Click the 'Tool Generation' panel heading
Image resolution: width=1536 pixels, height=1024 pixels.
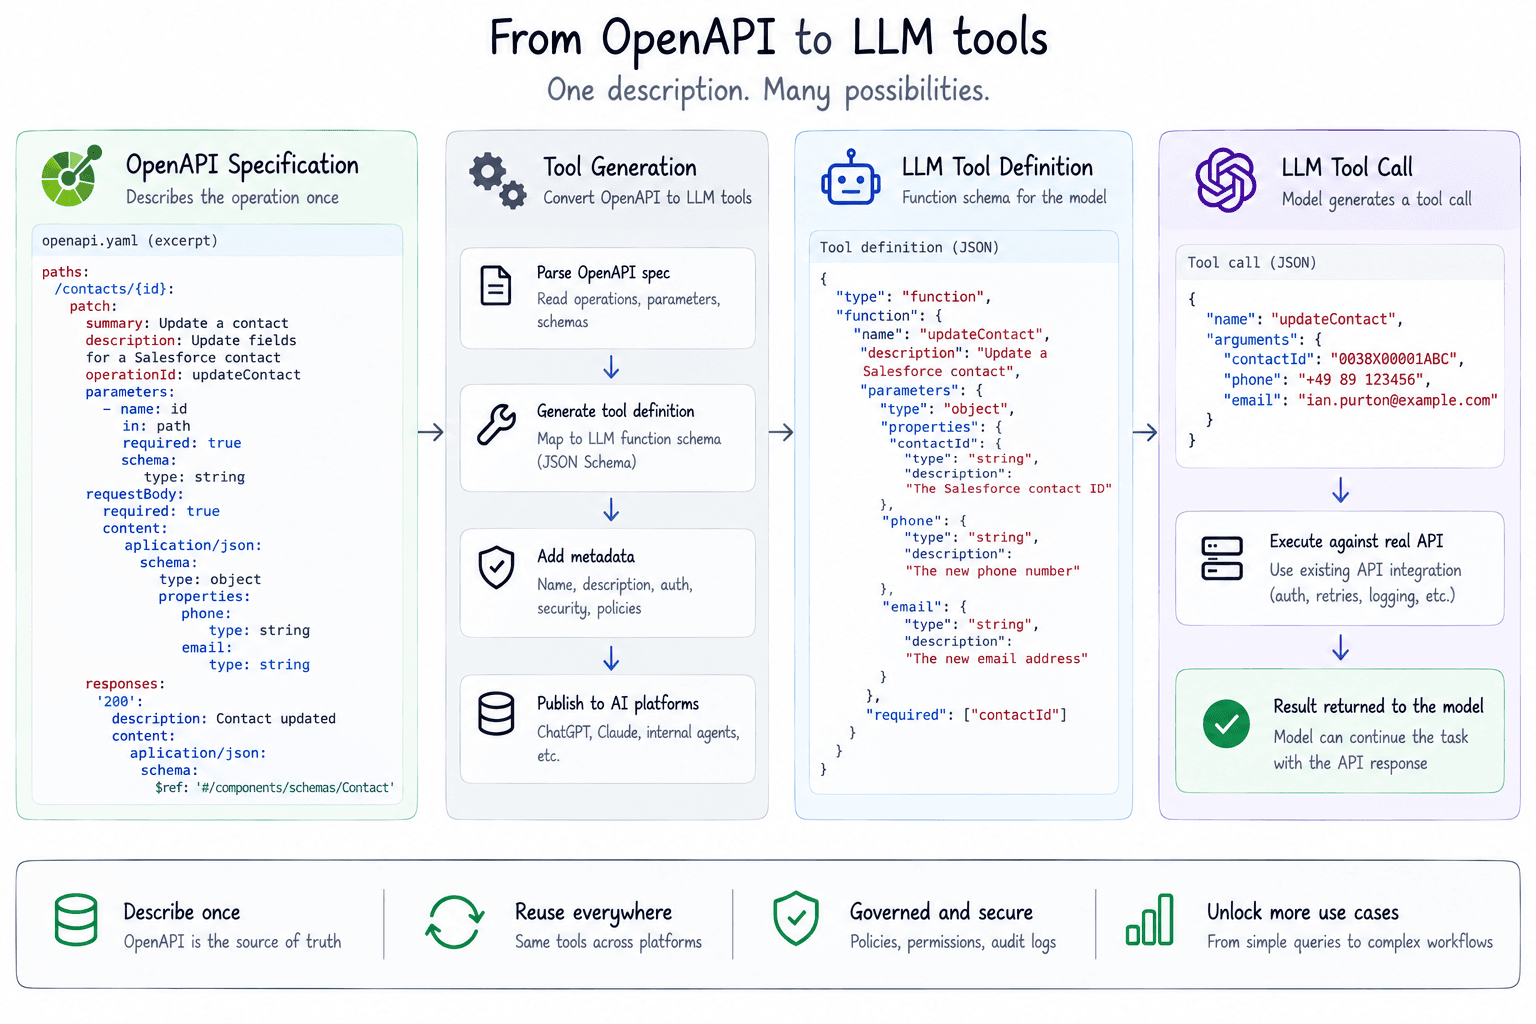point(620,167)
